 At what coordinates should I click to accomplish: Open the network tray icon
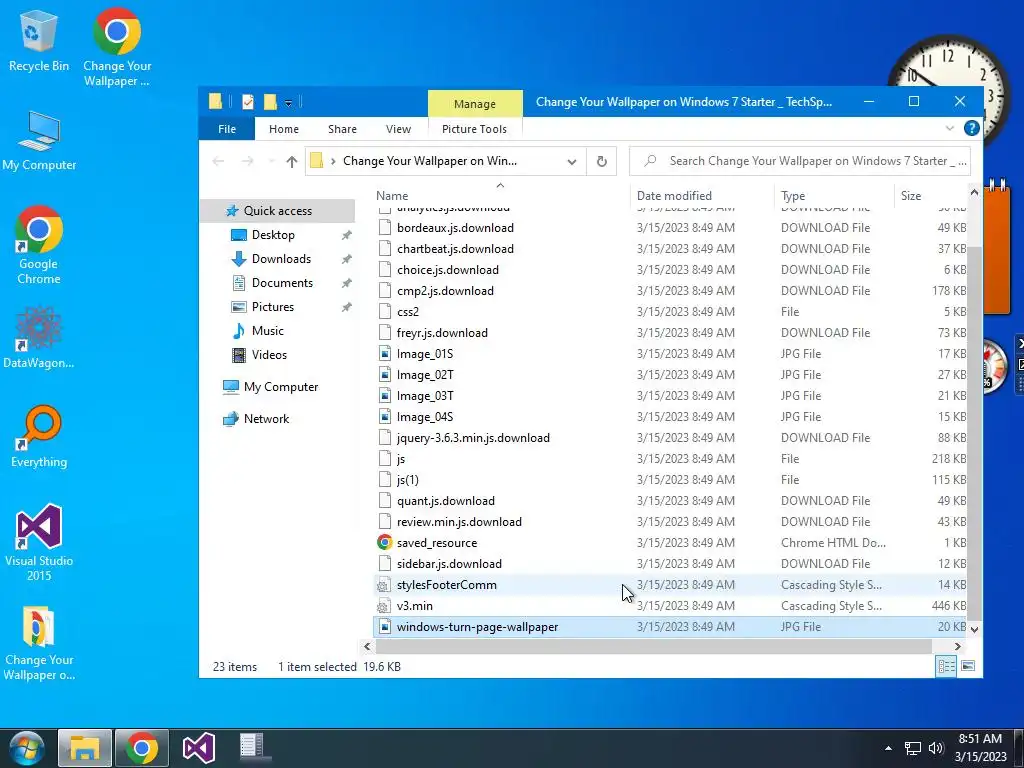tap(912, 748)
